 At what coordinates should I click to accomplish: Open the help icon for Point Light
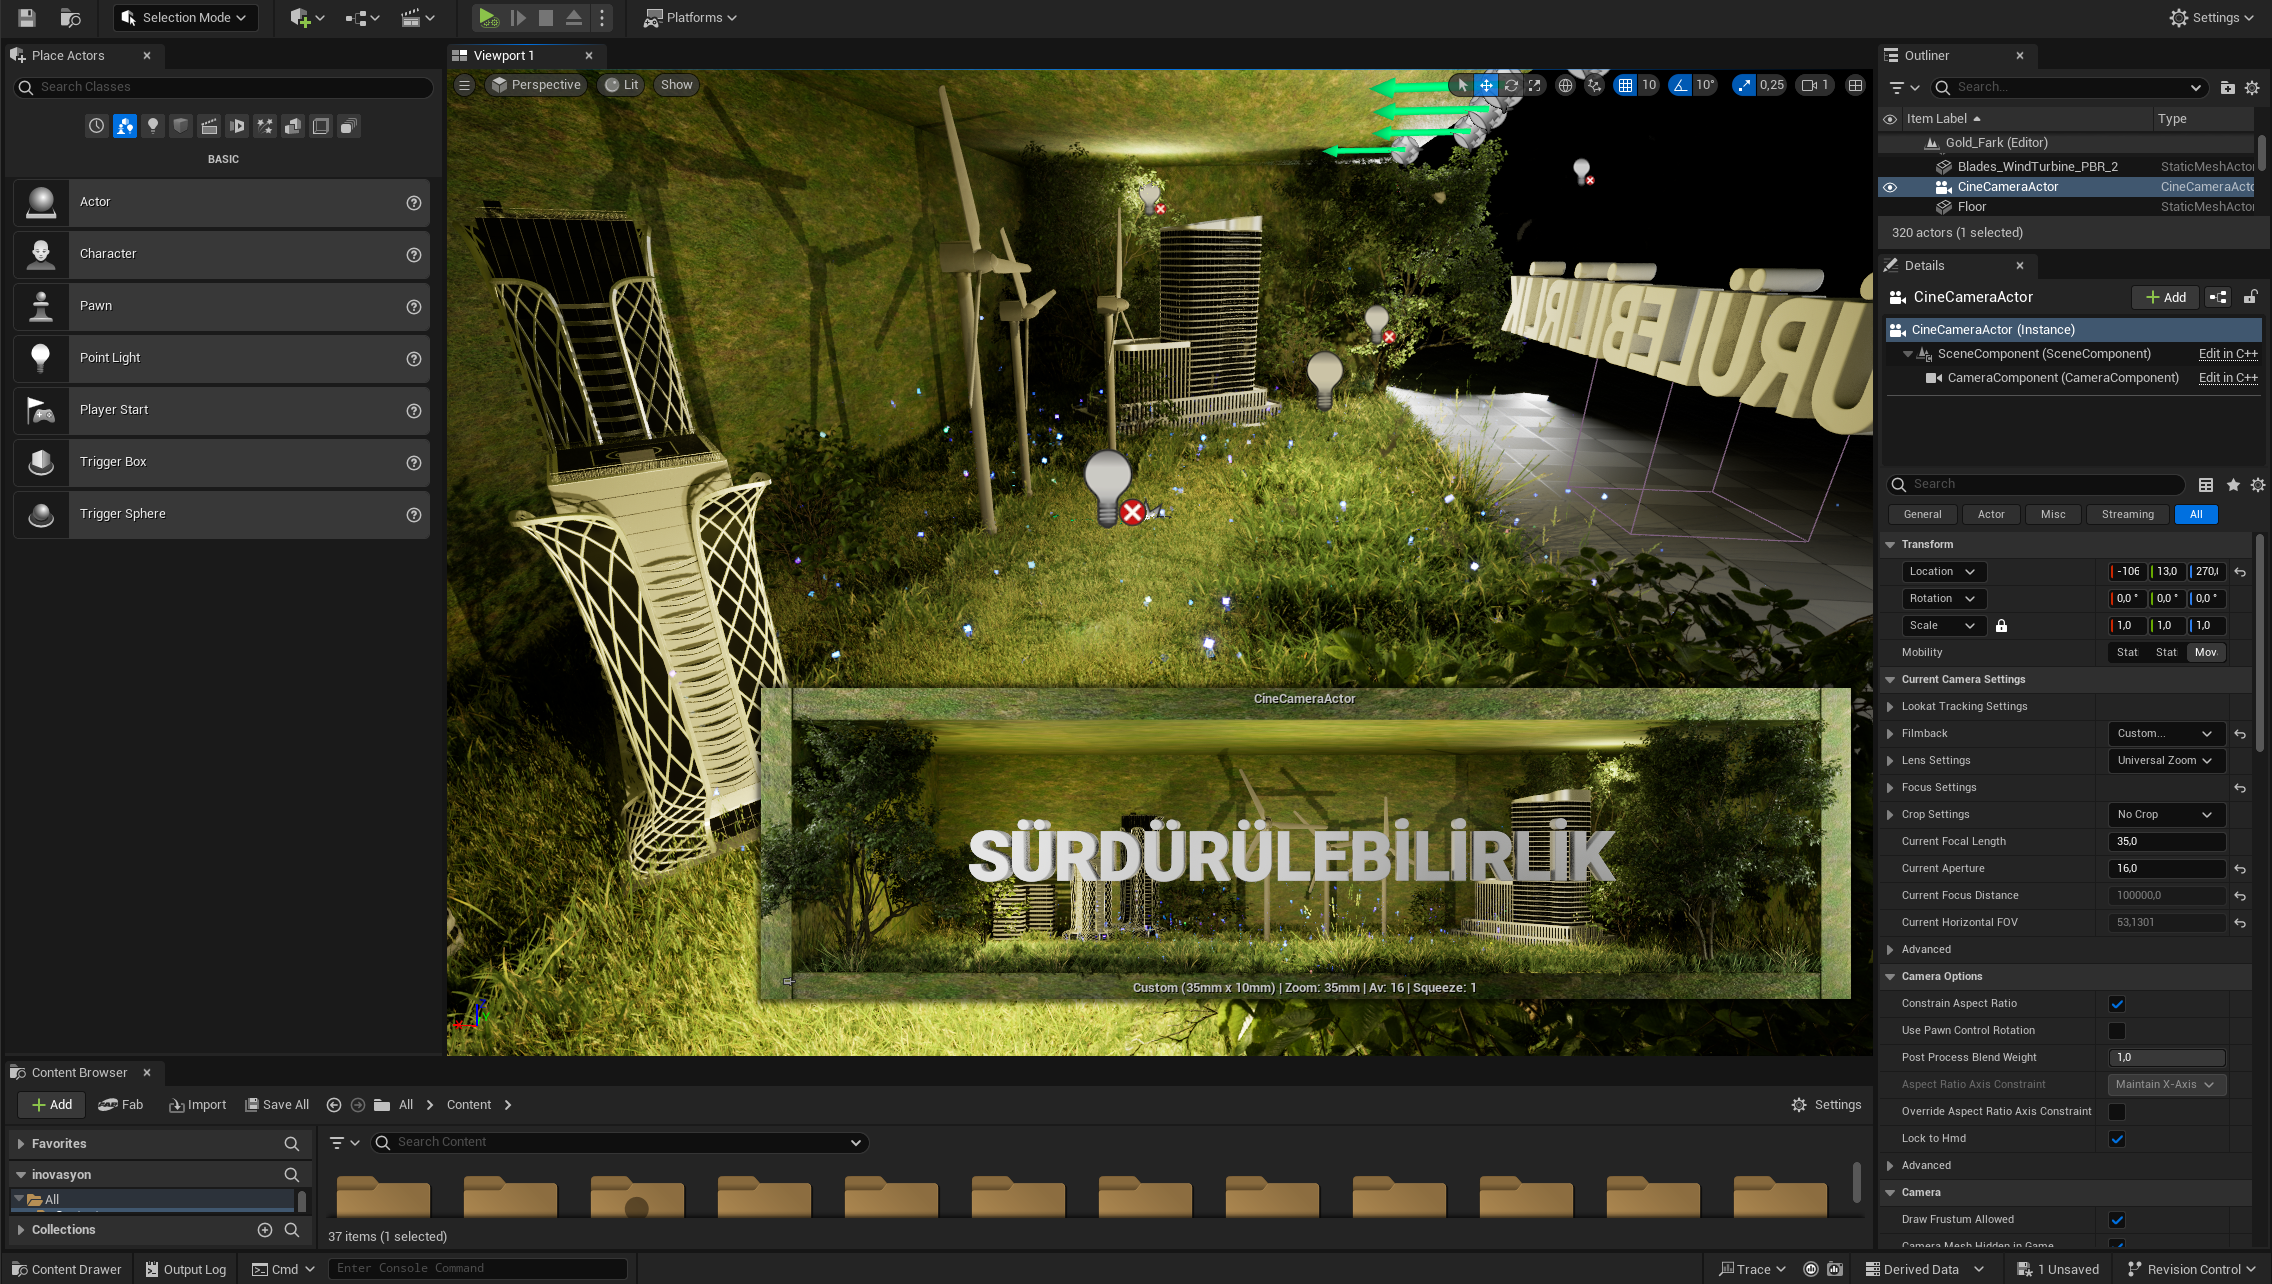(414, 359)
